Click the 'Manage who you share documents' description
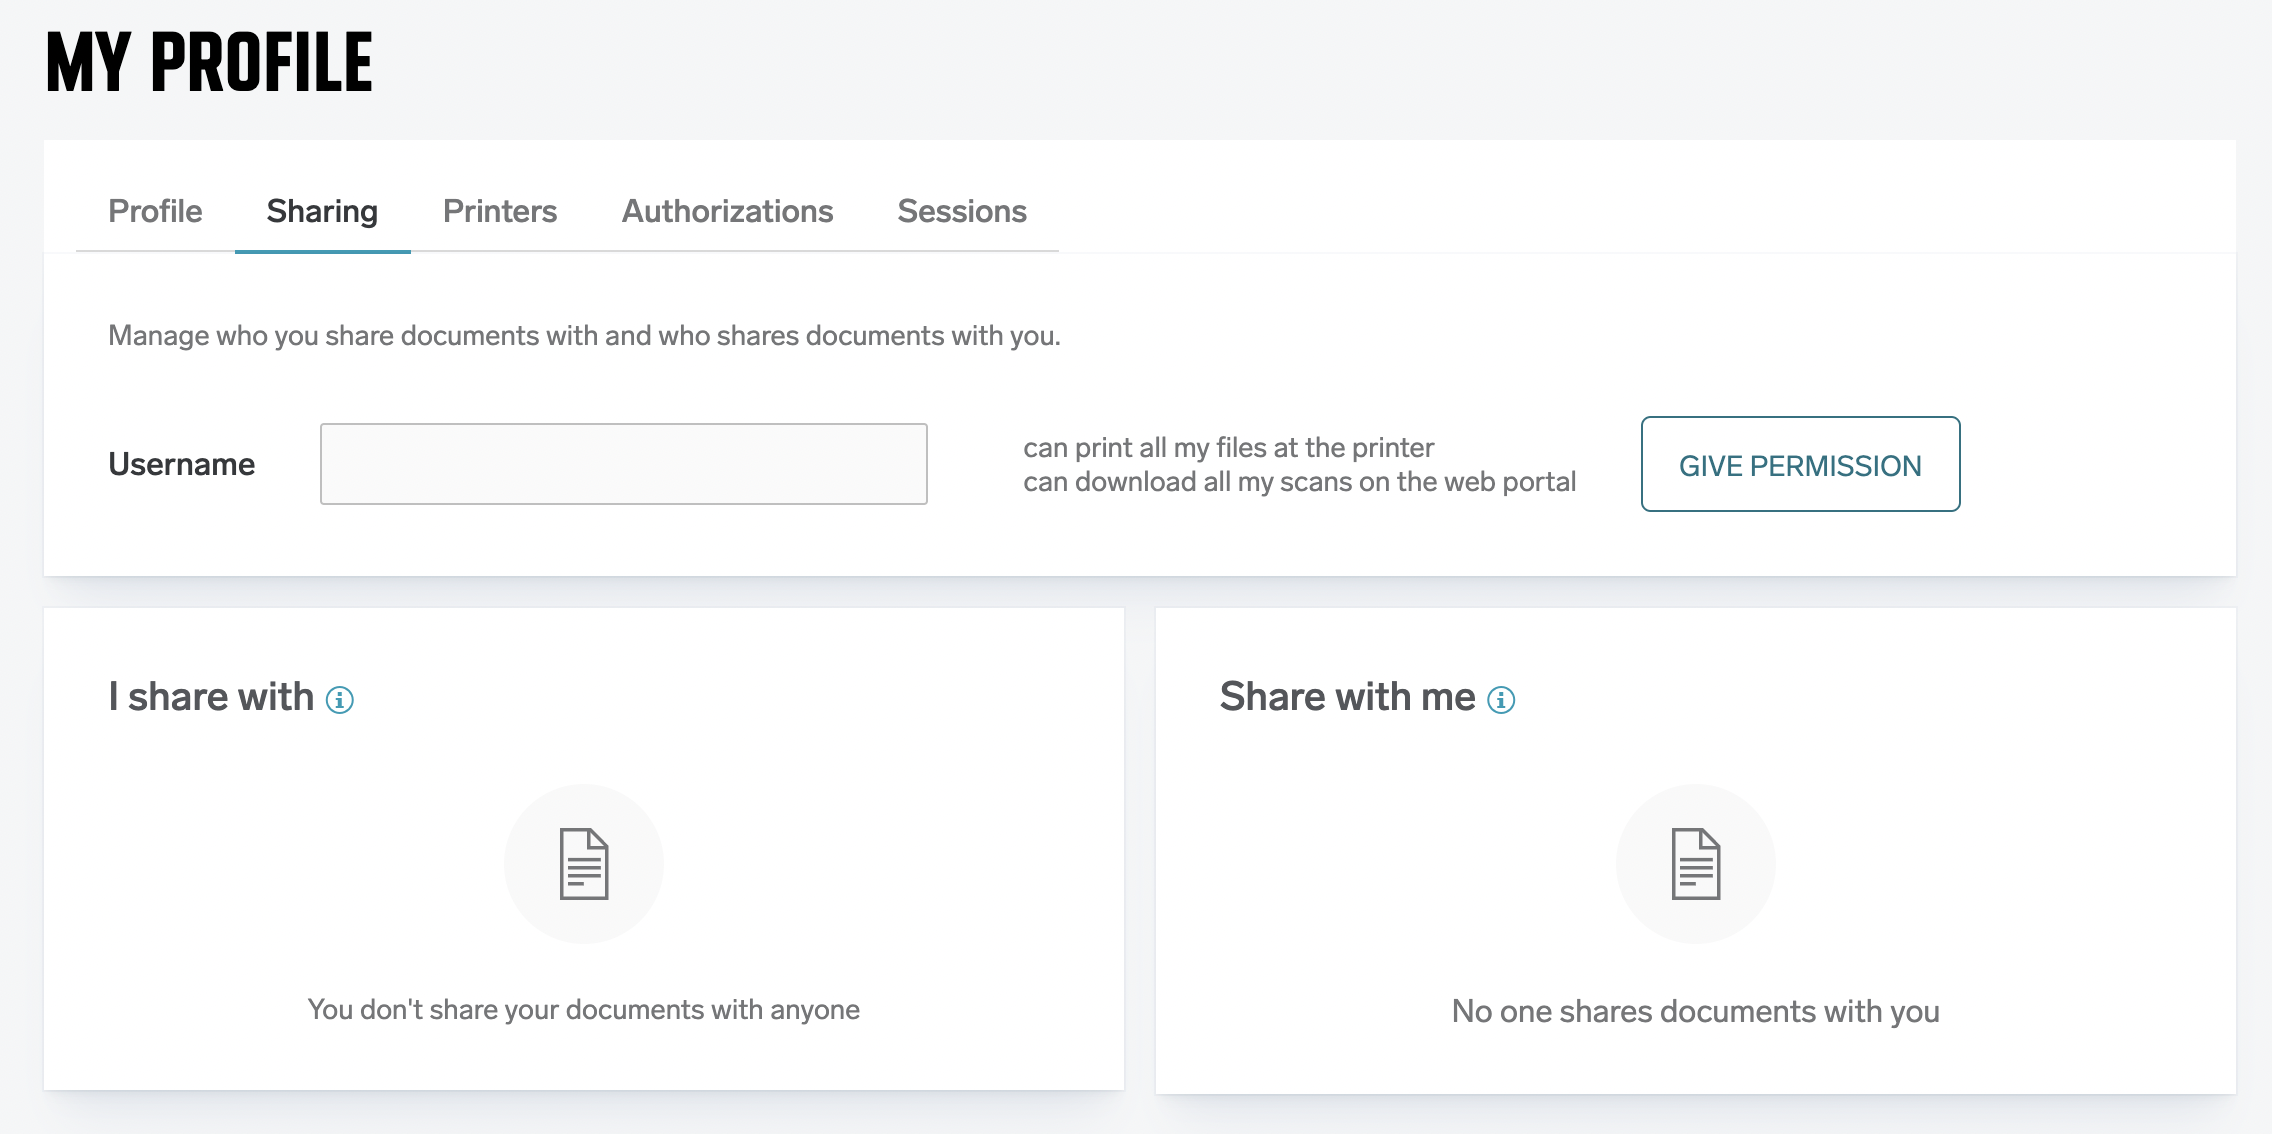The image size is (2272, 1134). click(x=584, y=335)
